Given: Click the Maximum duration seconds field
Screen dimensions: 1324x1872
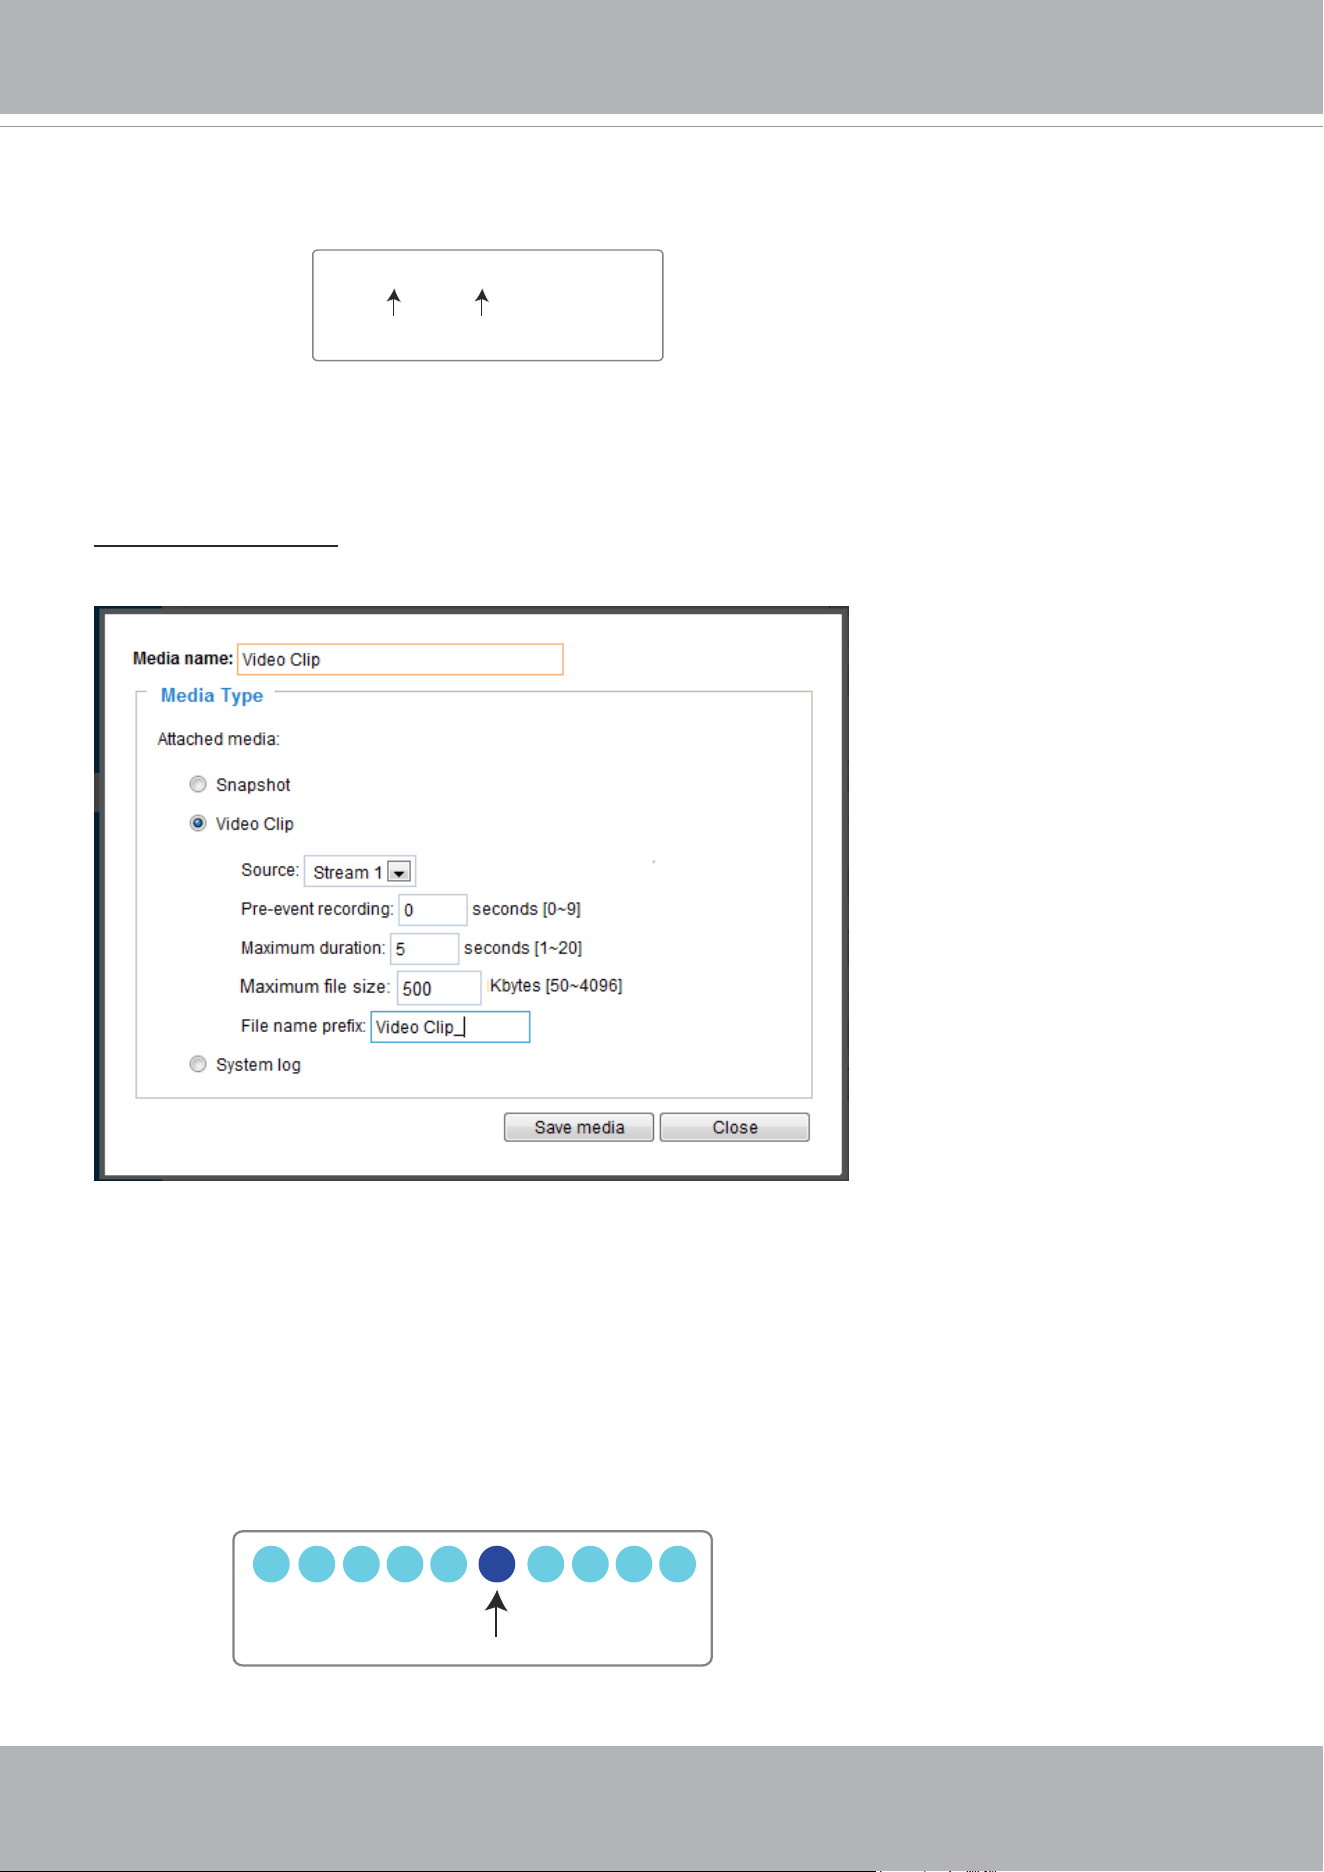Looking at the screenshot, I should tap(424, 949).
